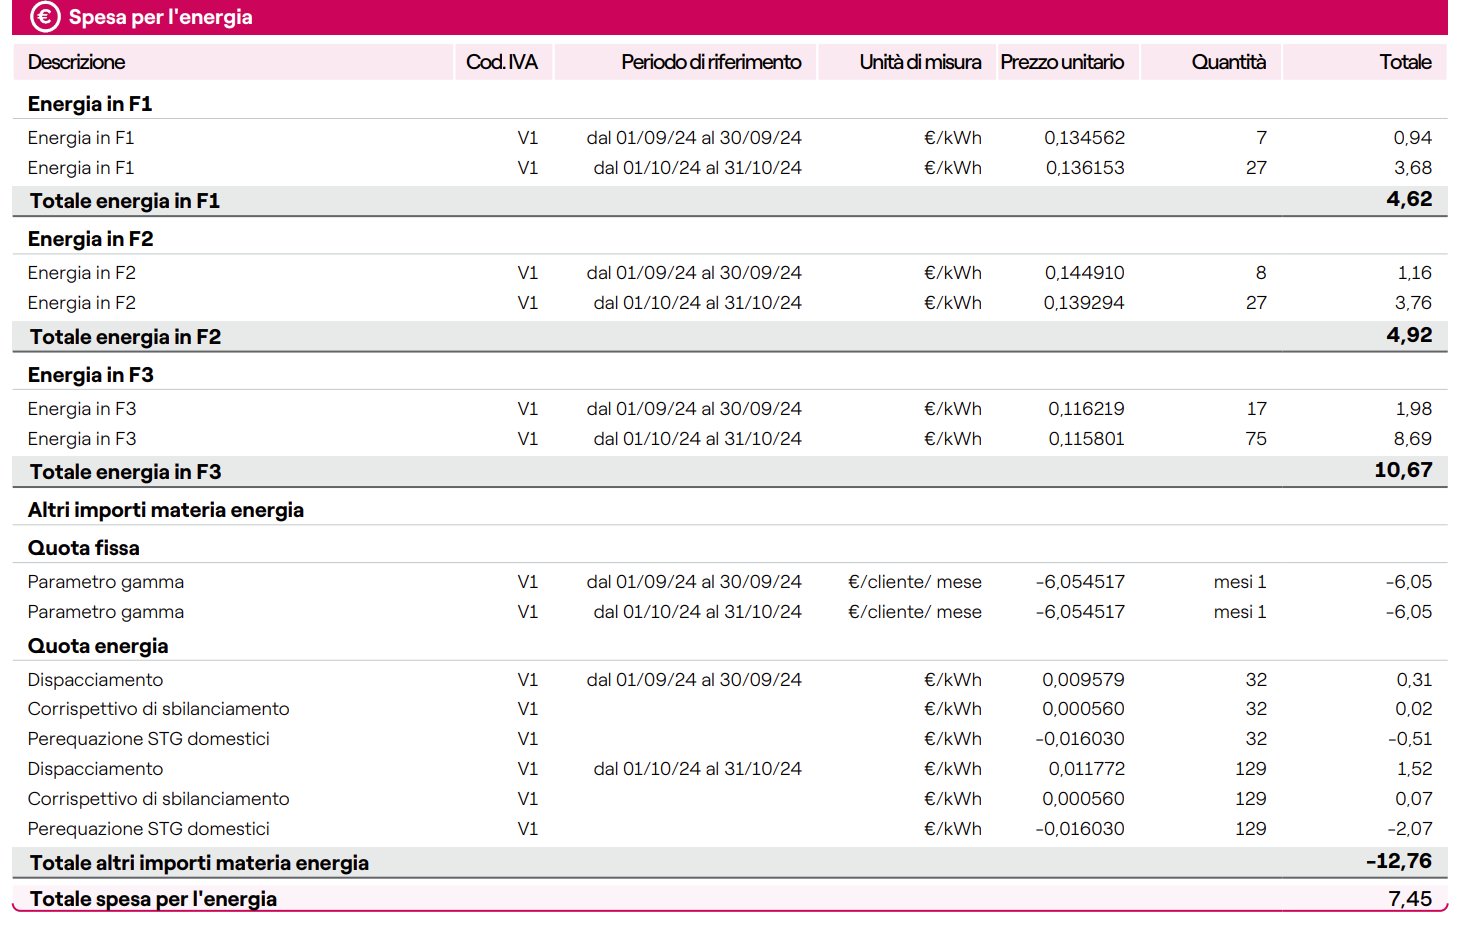
Task: Select the F3 total amount 10,67
Action: [1402, 470]
